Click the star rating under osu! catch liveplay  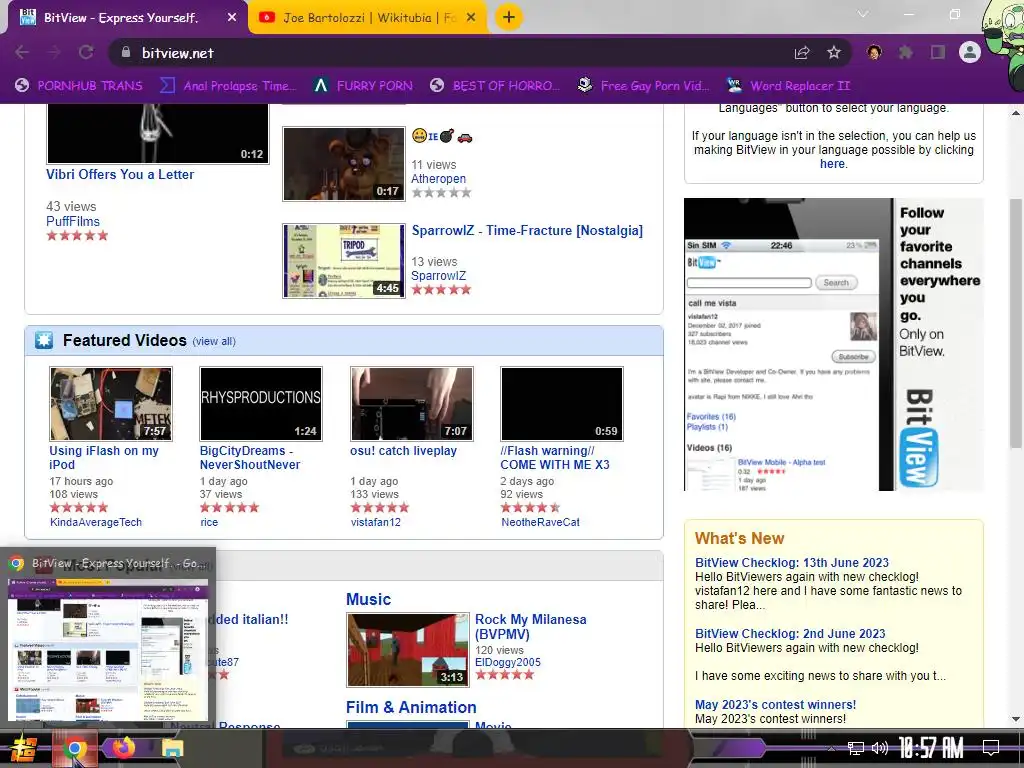point(379,507)
